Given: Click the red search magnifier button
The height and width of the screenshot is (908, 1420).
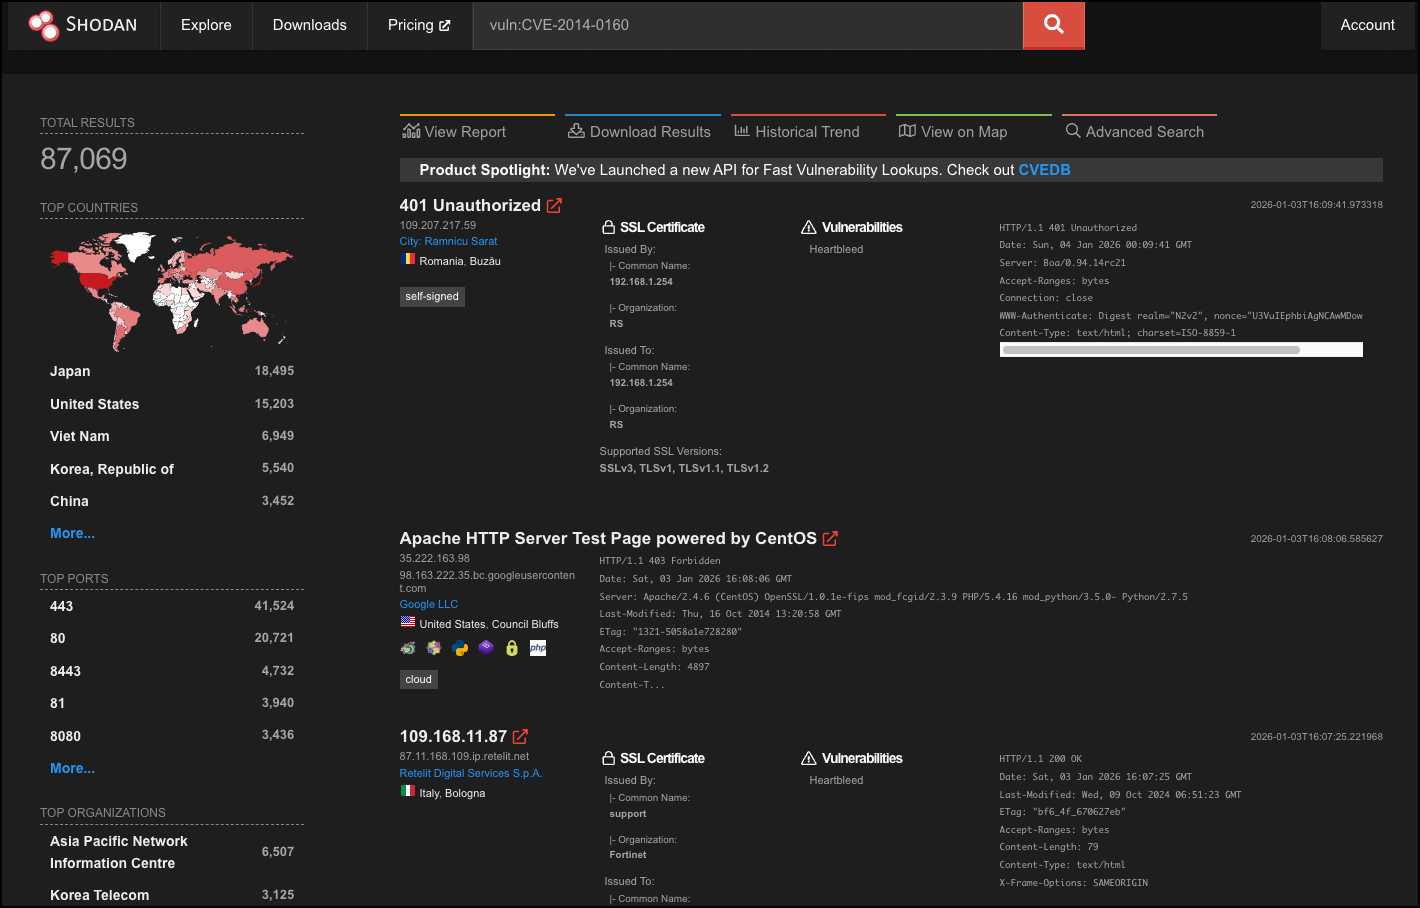Looking at the screenshot, I should (x=1053, y=25).
